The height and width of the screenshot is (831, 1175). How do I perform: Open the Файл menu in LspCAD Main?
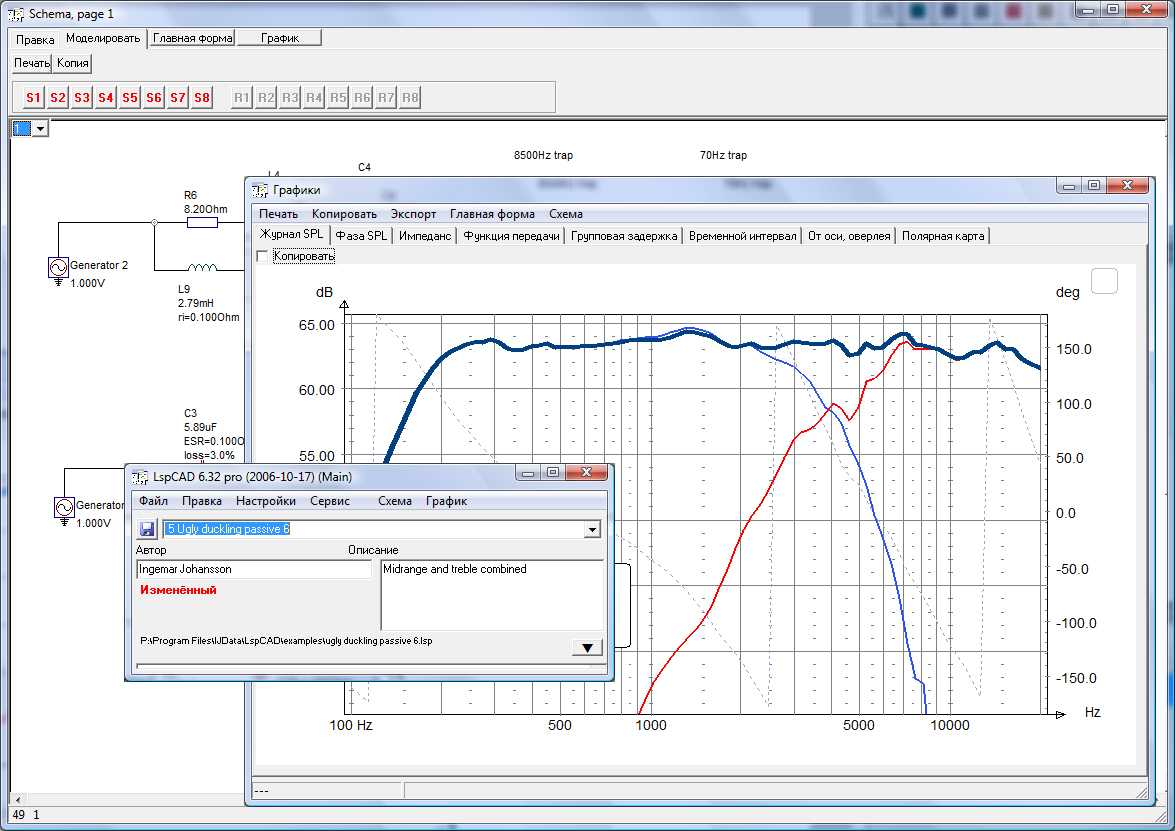click(x=154, y=501)
